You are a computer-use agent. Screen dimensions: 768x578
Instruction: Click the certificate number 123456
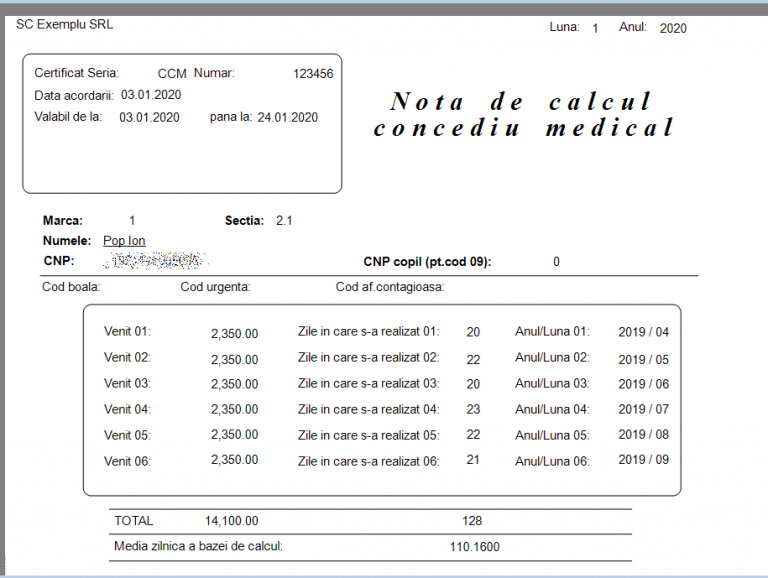point(313,74)
